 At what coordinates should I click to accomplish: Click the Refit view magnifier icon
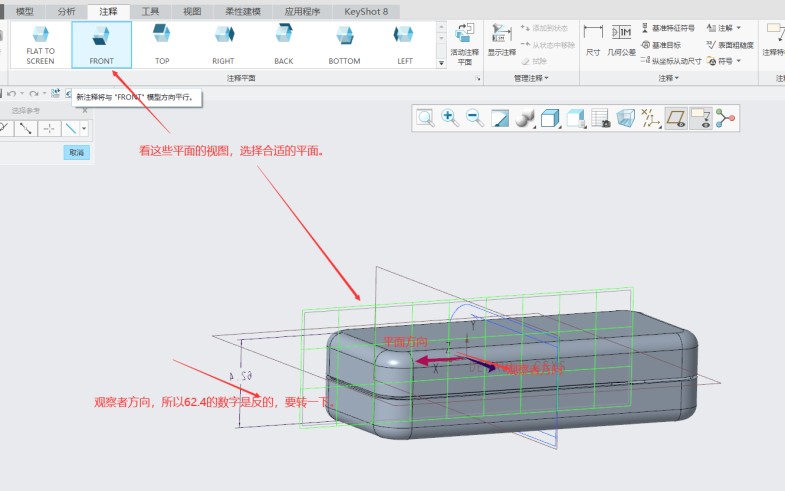tap(426, 118)
